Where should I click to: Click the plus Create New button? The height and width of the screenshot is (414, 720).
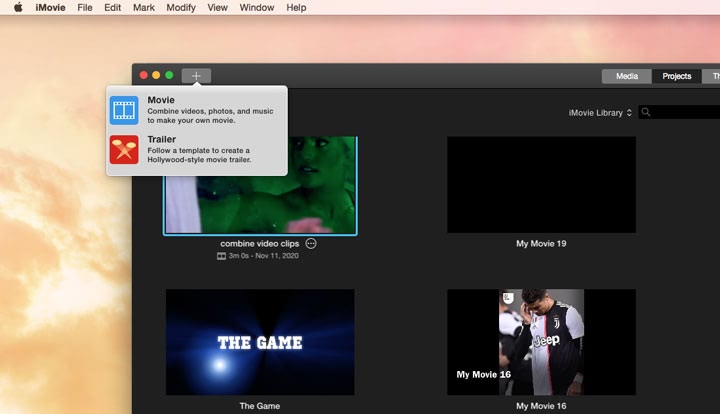[196, 76]
